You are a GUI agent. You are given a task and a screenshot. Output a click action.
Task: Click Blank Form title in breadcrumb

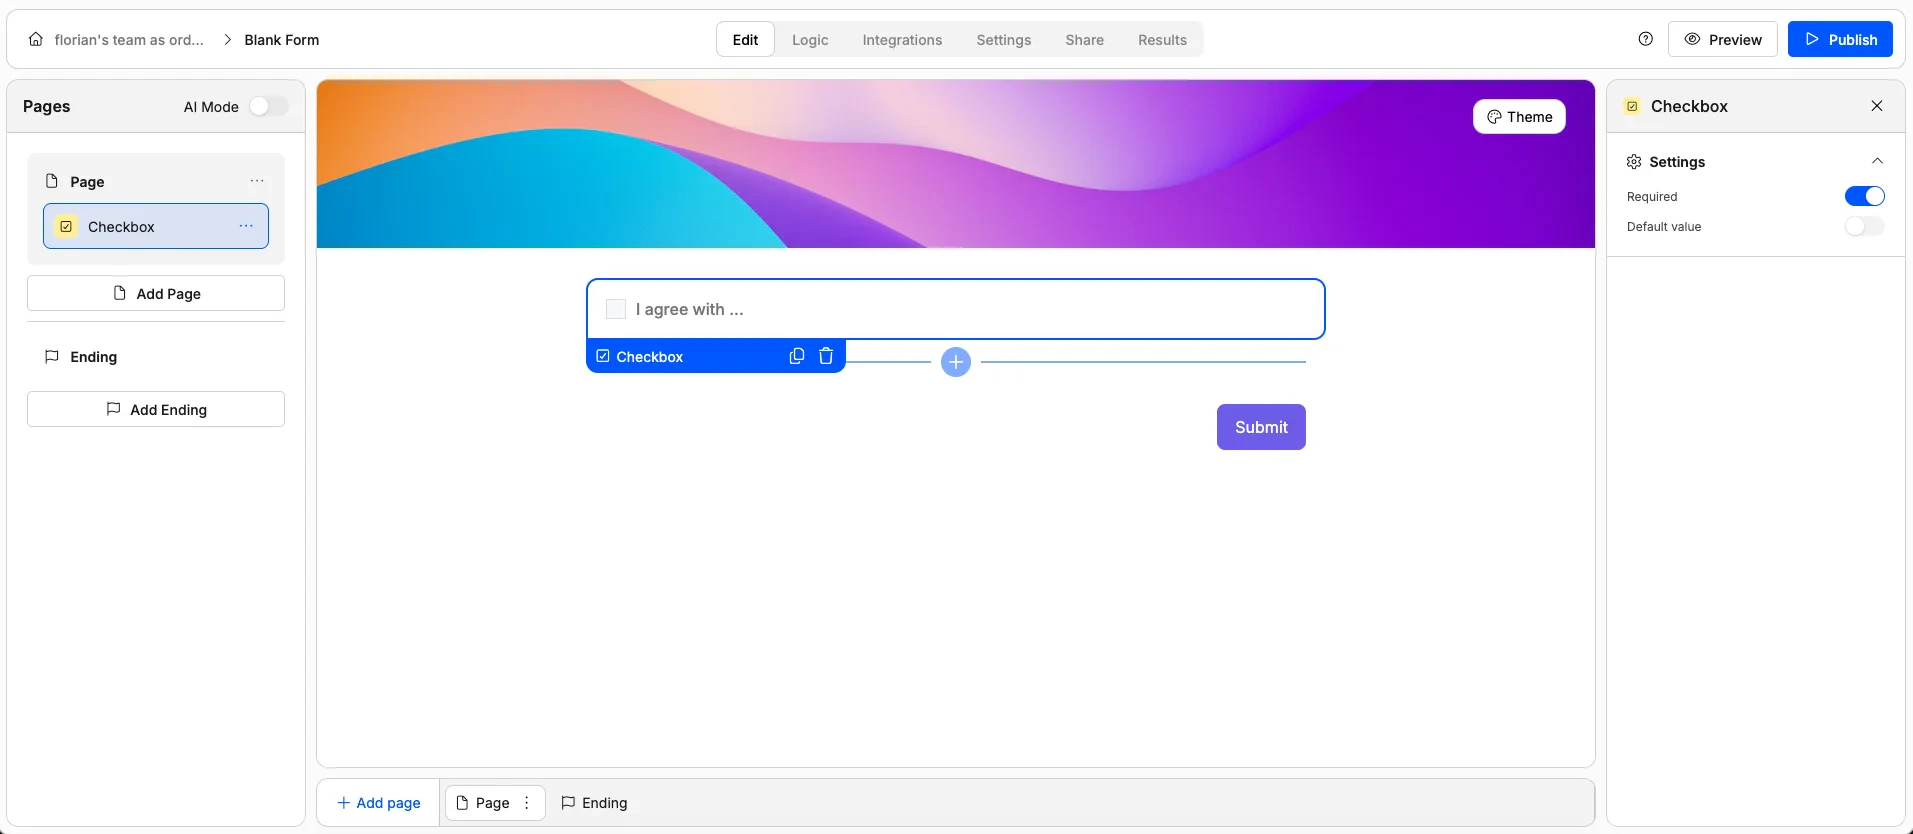[282, 40]
